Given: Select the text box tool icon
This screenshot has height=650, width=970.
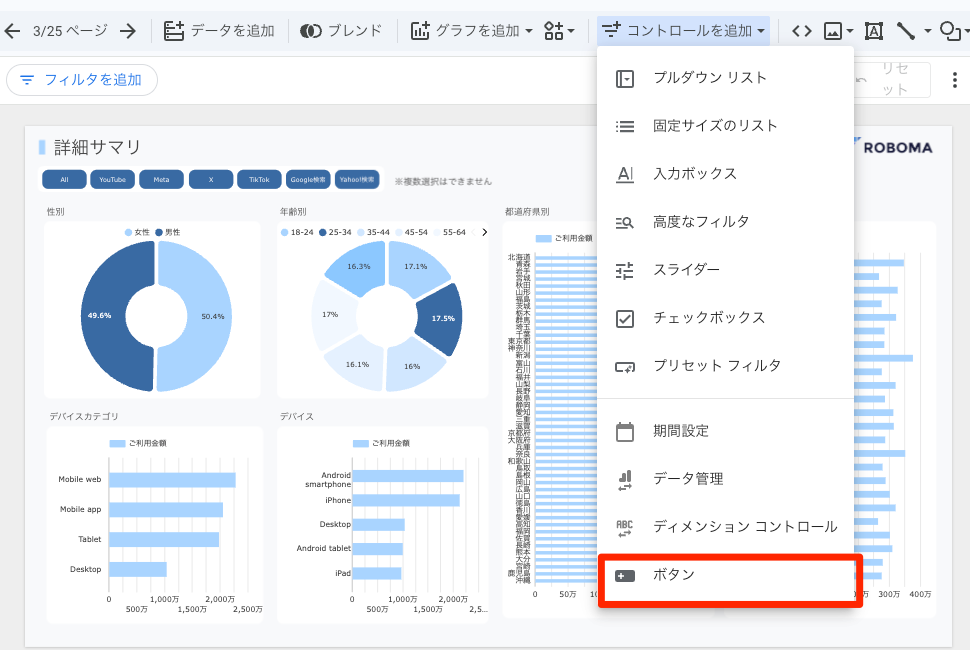Looking at the screenshot, I should point(873,31).
